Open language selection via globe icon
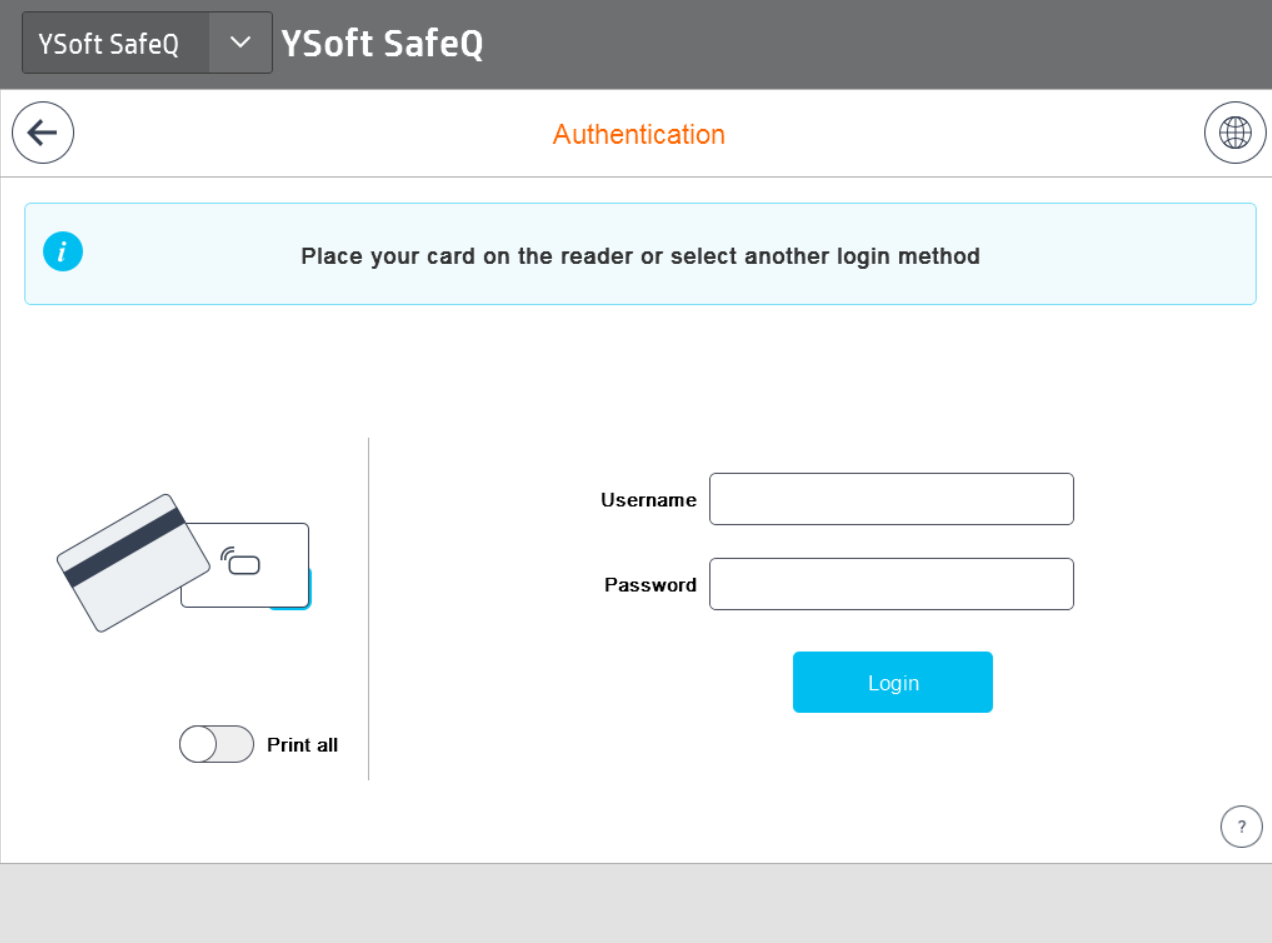Screen dimensions: 1272x943 click(x=1235, y=133)
